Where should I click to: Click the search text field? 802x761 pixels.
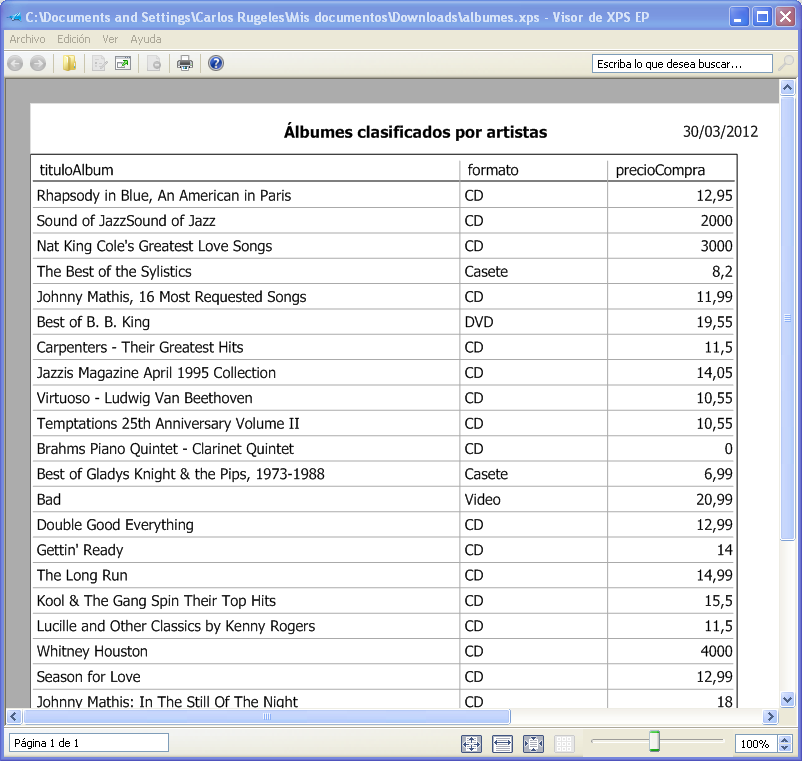click(682, 64)
